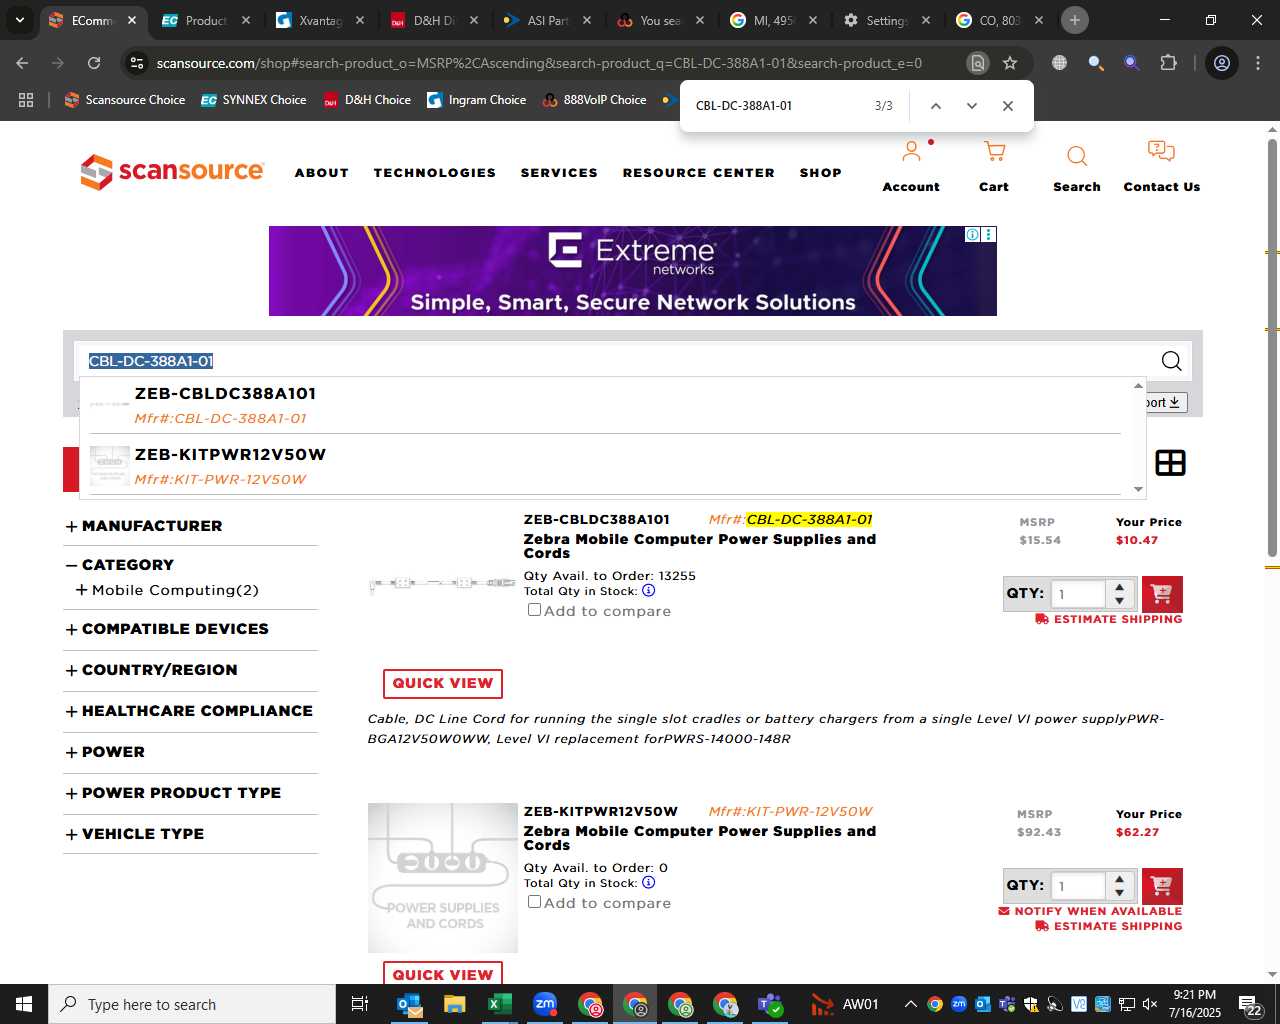Open the About menu
The image size is (1280, 1024).
click(x=322, y=173)
